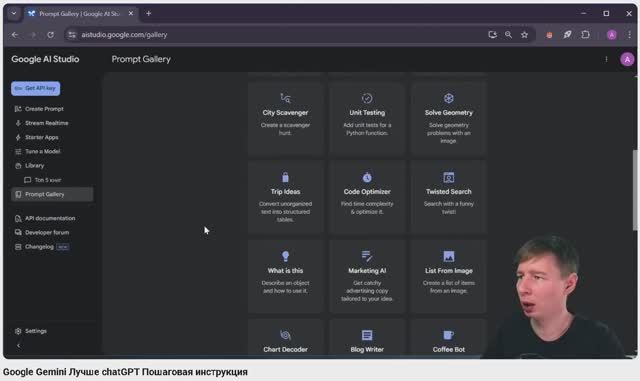Click the Code Optimizer timer icon
Viewport: 640px width, 381px height.
[x=367, y=177]
